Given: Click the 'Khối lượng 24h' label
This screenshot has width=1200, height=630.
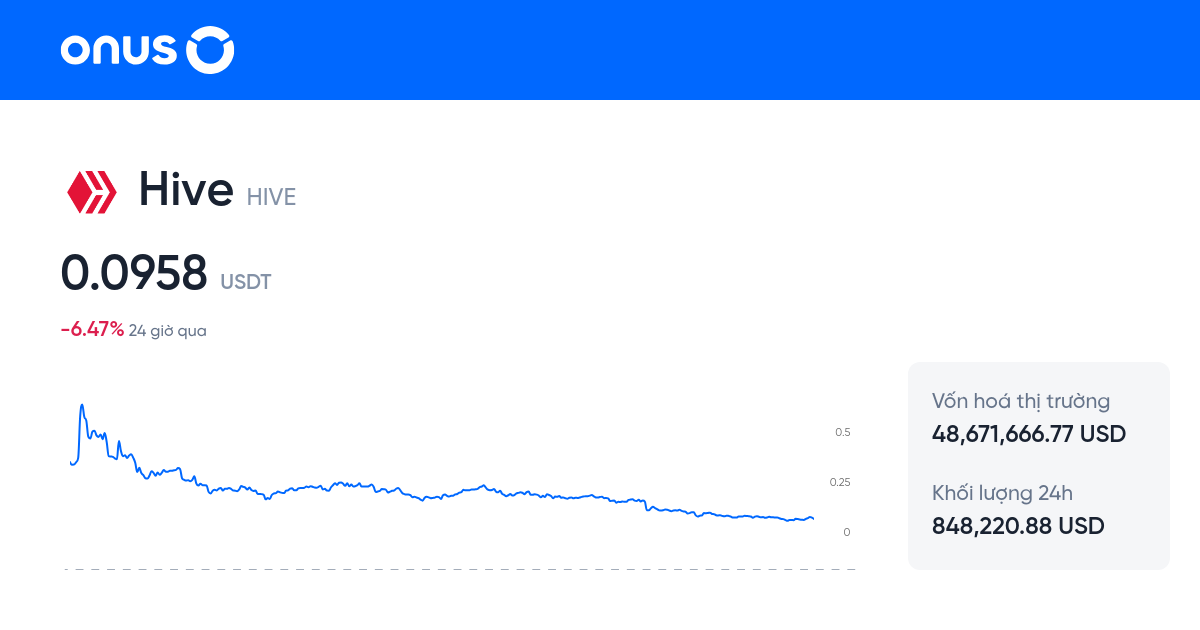Looking at the screenshot, I should point(1002,493).
